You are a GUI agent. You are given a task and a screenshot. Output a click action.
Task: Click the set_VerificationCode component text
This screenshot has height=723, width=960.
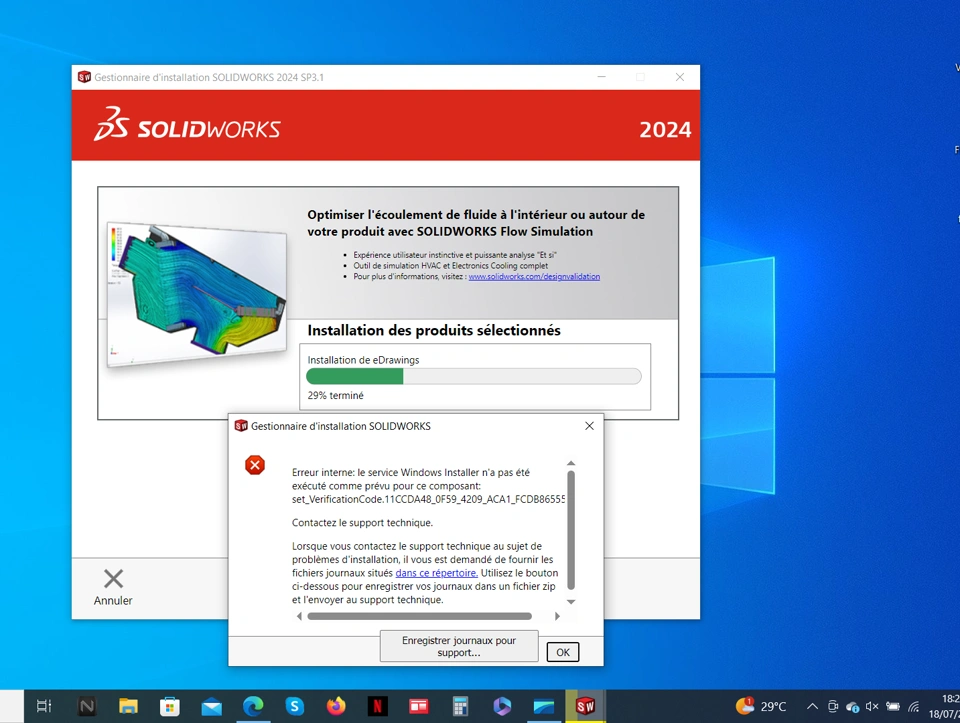click(429, 500)
